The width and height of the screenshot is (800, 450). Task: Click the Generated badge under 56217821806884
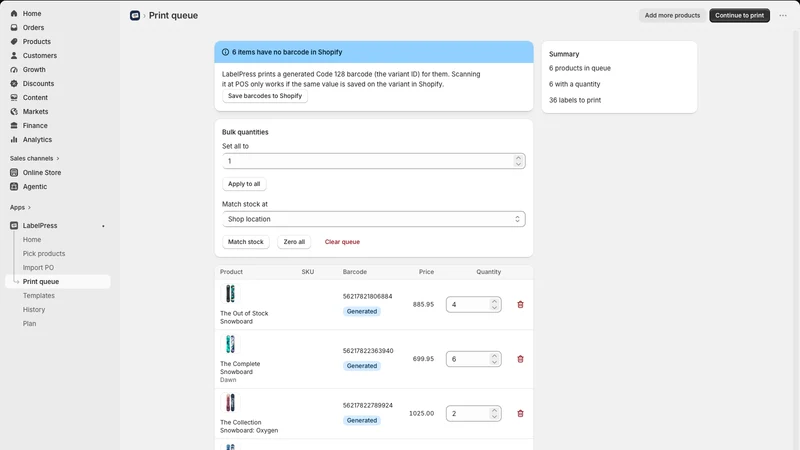click(x=362, y=312)
